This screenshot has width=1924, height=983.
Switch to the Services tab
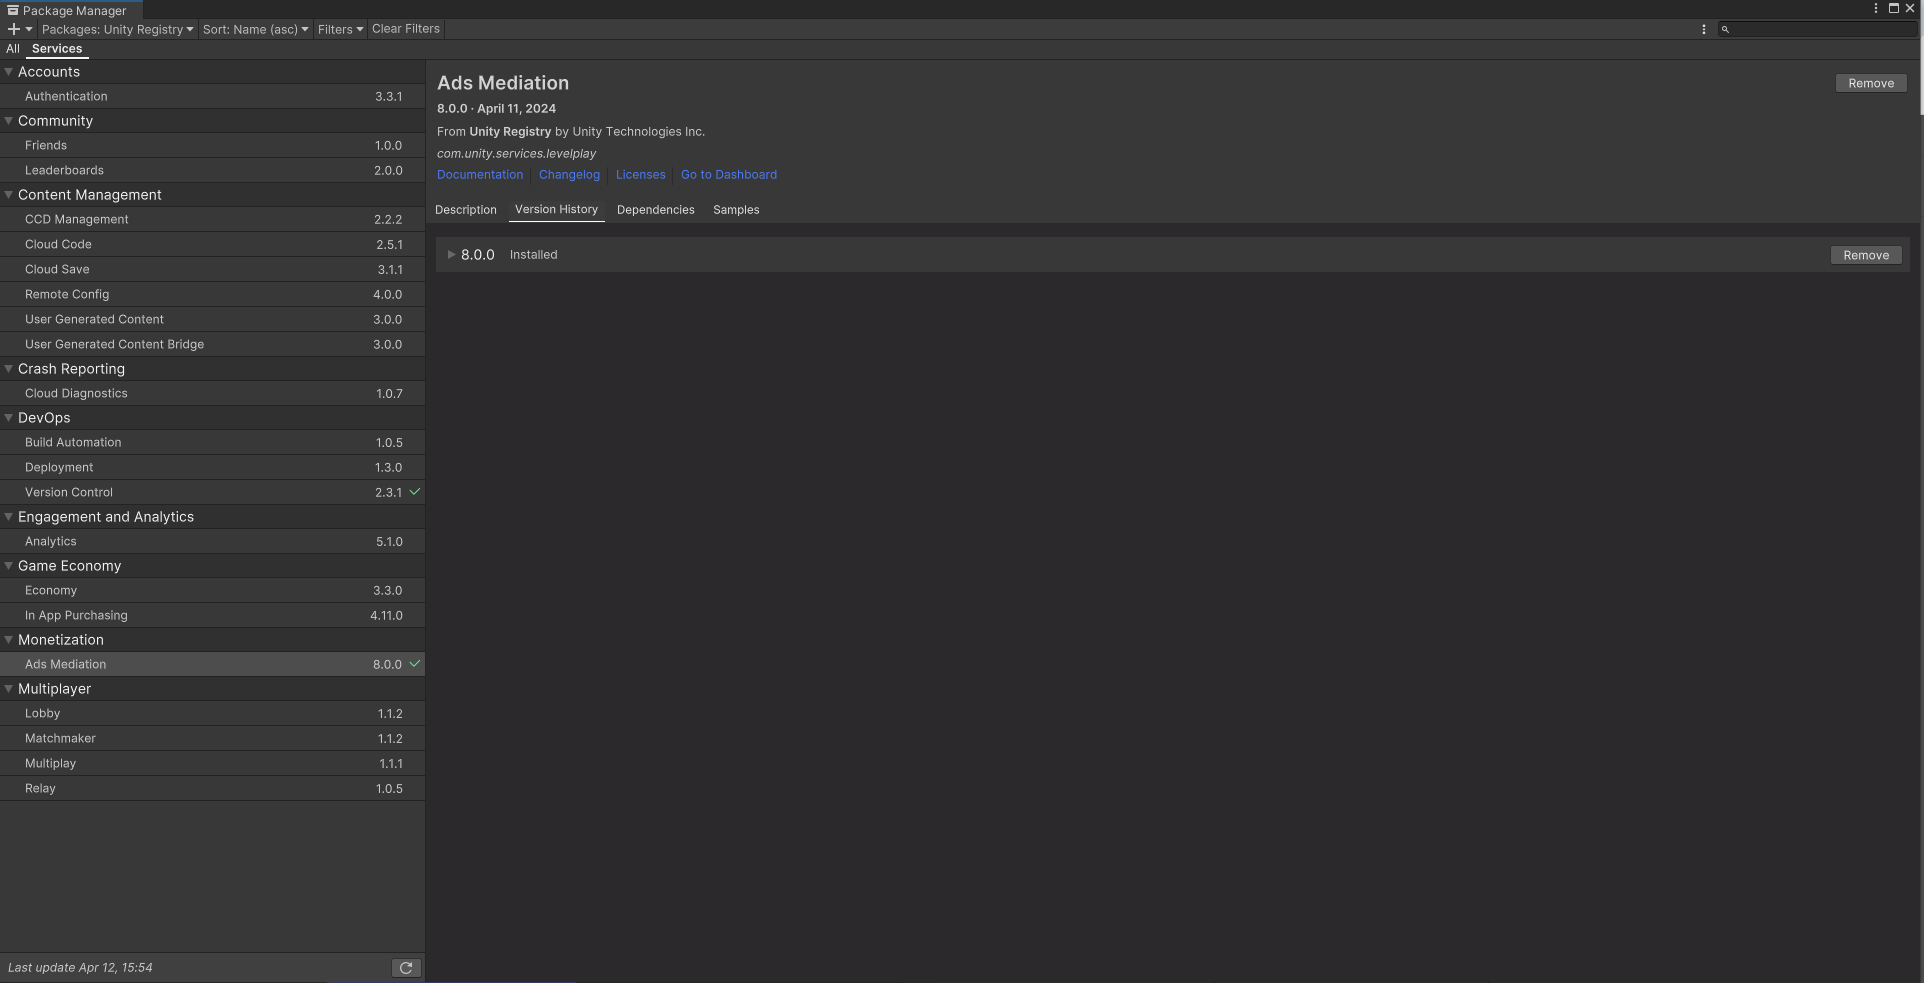click(x=57, y=49)
